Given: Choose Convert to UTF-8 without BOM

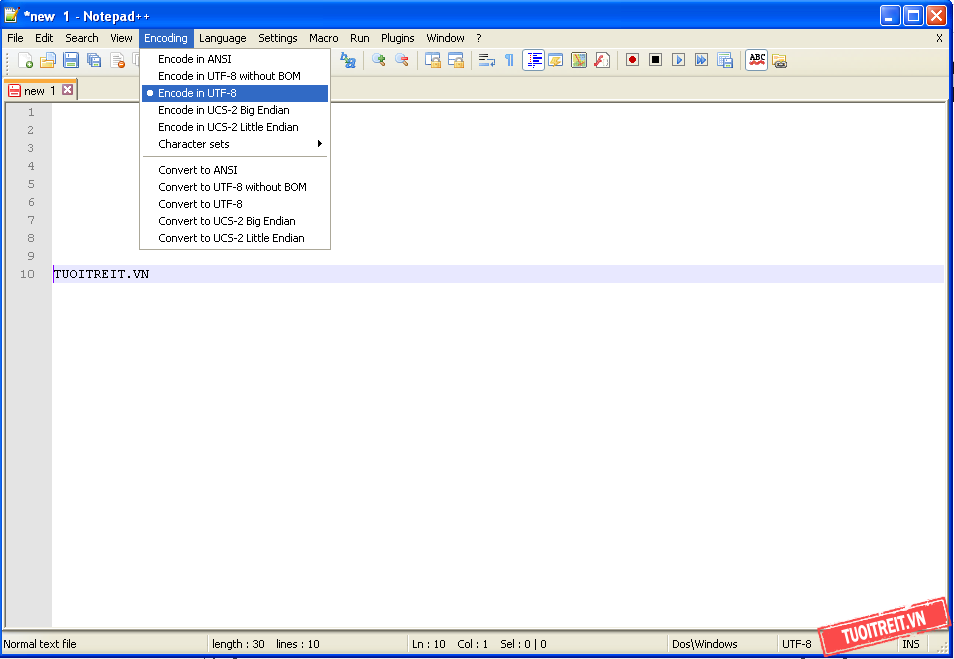Looking at the screenshot, I should tap(232, 187).
